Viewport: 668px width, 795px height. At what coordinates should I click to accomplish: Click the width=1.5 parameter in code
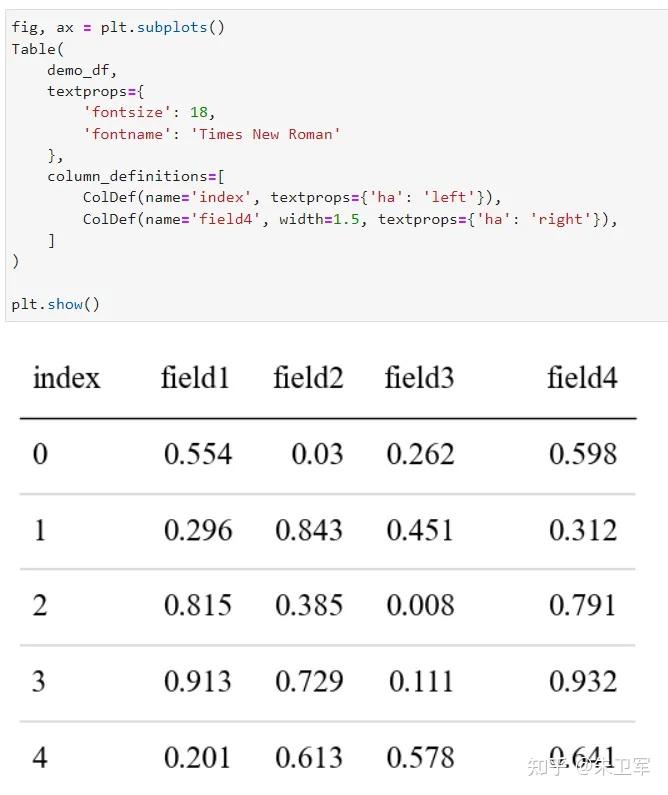pyautogui.click(x=319, y=219)
